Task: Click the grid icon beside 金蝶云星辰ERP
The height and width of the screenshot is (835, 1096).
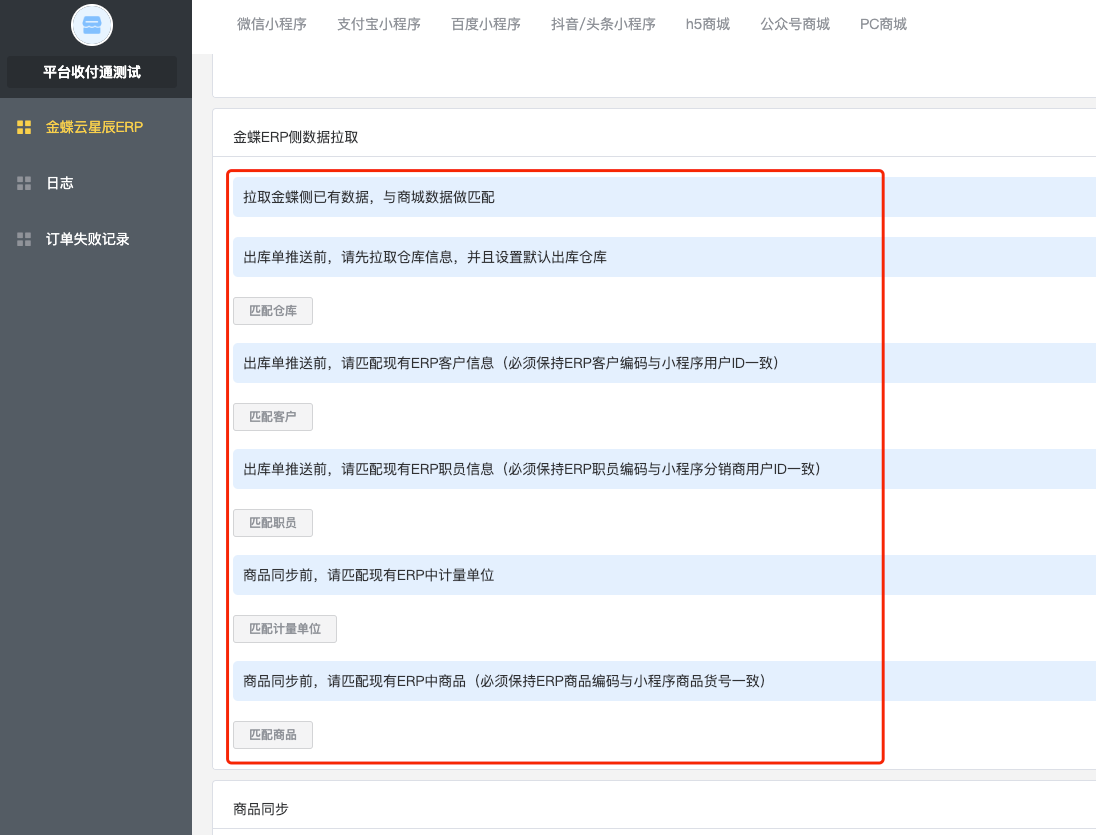Action: 24,127
